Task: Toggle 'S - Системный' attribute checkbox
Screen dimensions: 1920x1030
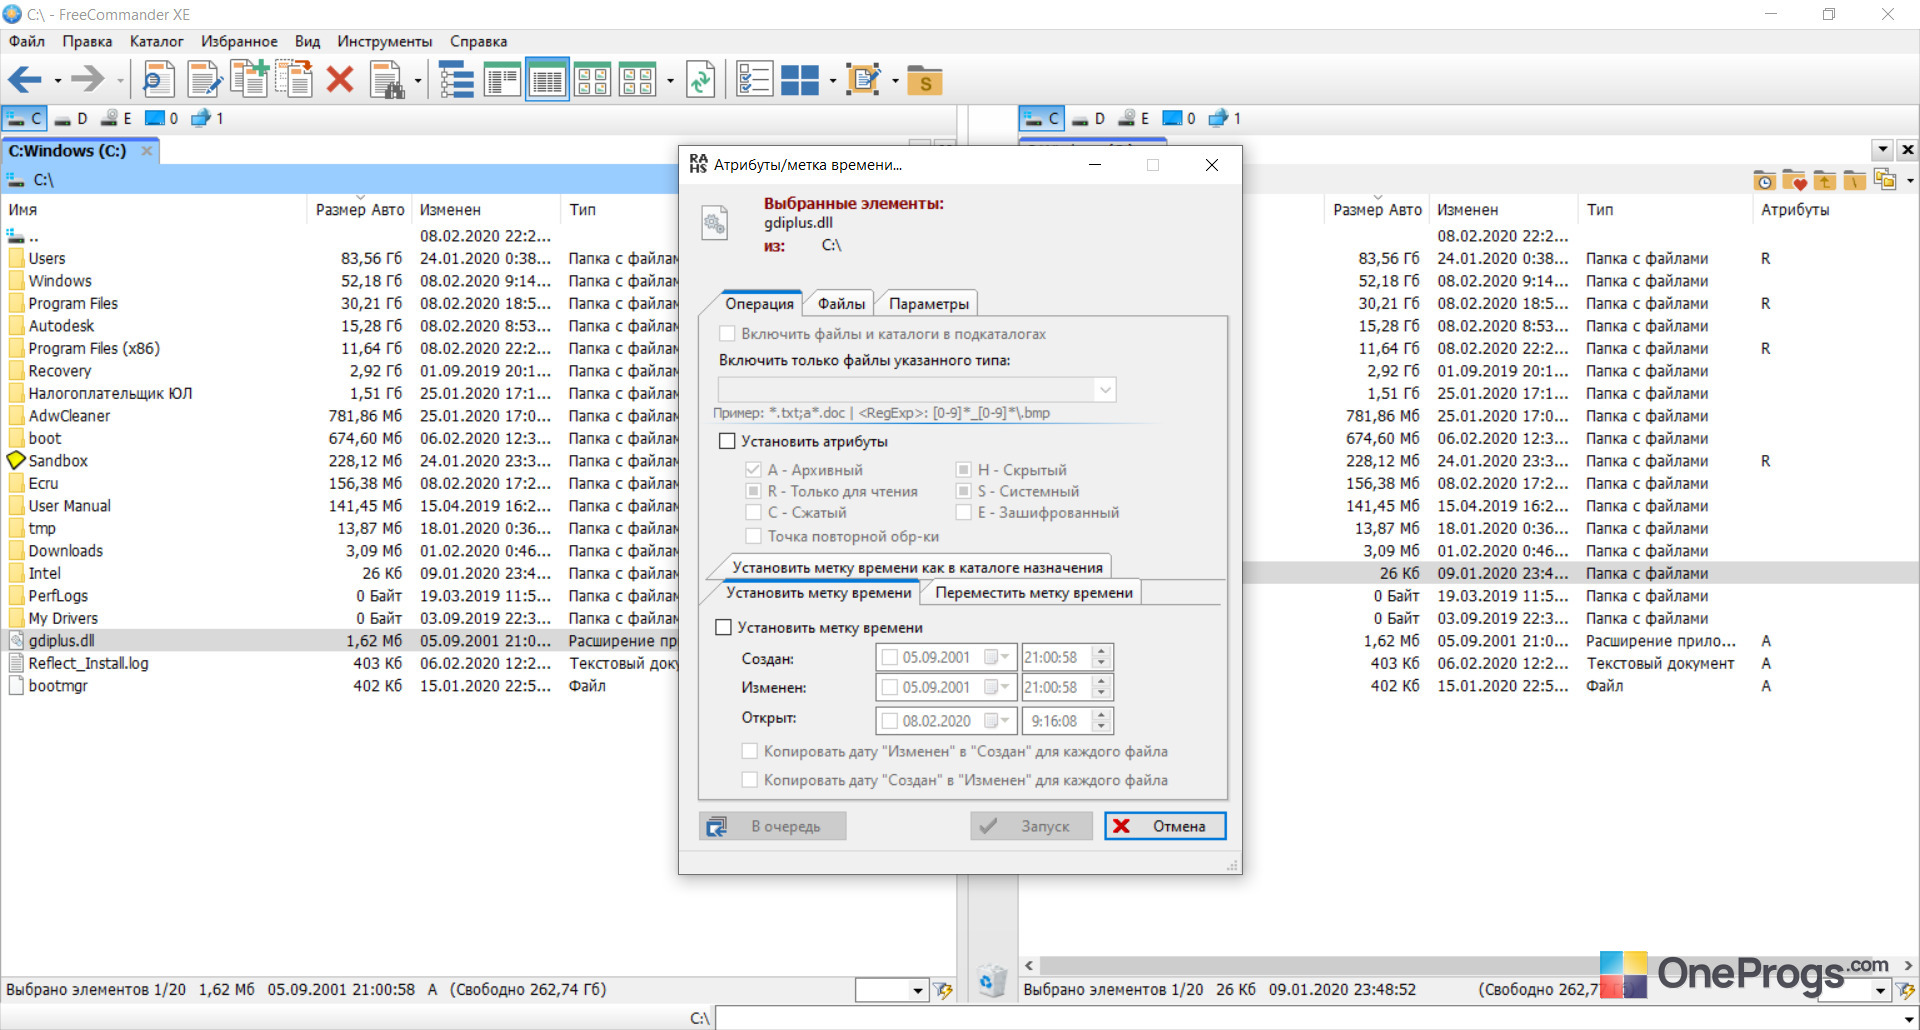Action: click(963, 491)
